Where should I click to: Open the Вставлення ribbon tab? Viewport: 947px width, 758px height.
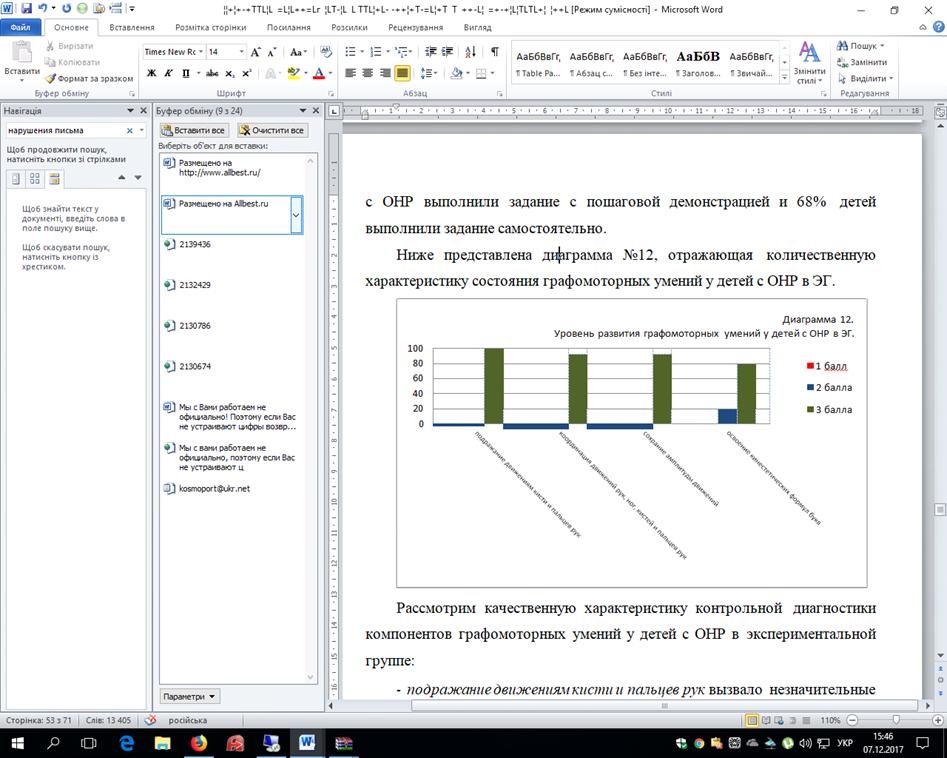130,29
